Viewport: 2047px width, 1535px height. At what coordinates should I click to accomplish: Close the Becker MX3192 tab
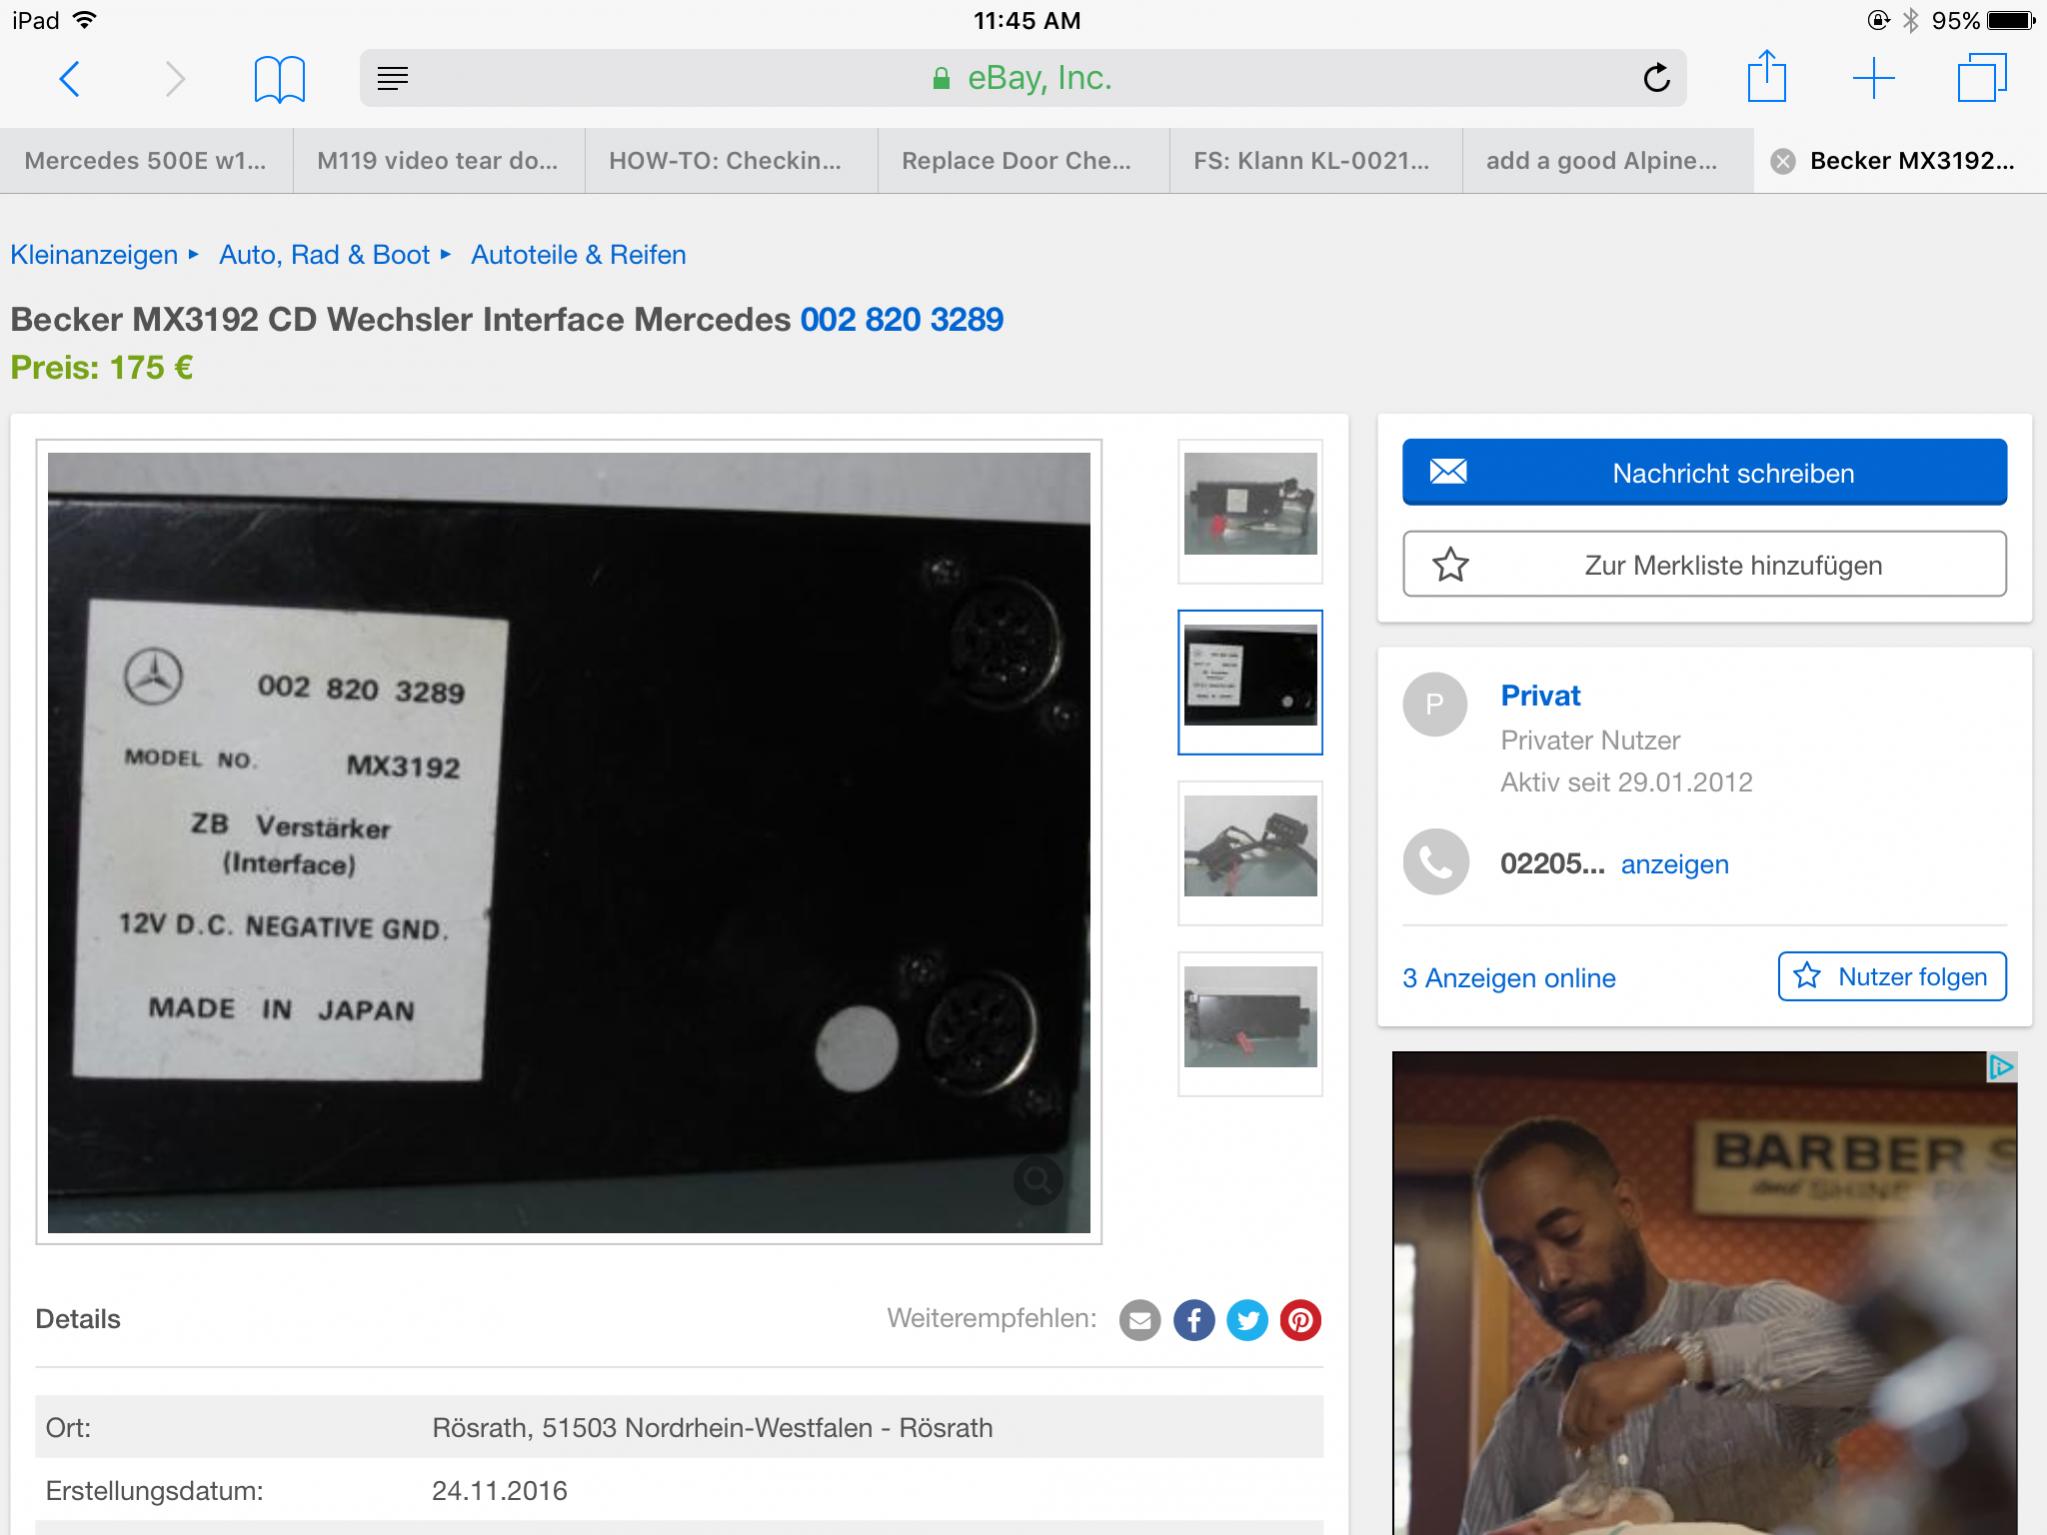pos(1782,161)
